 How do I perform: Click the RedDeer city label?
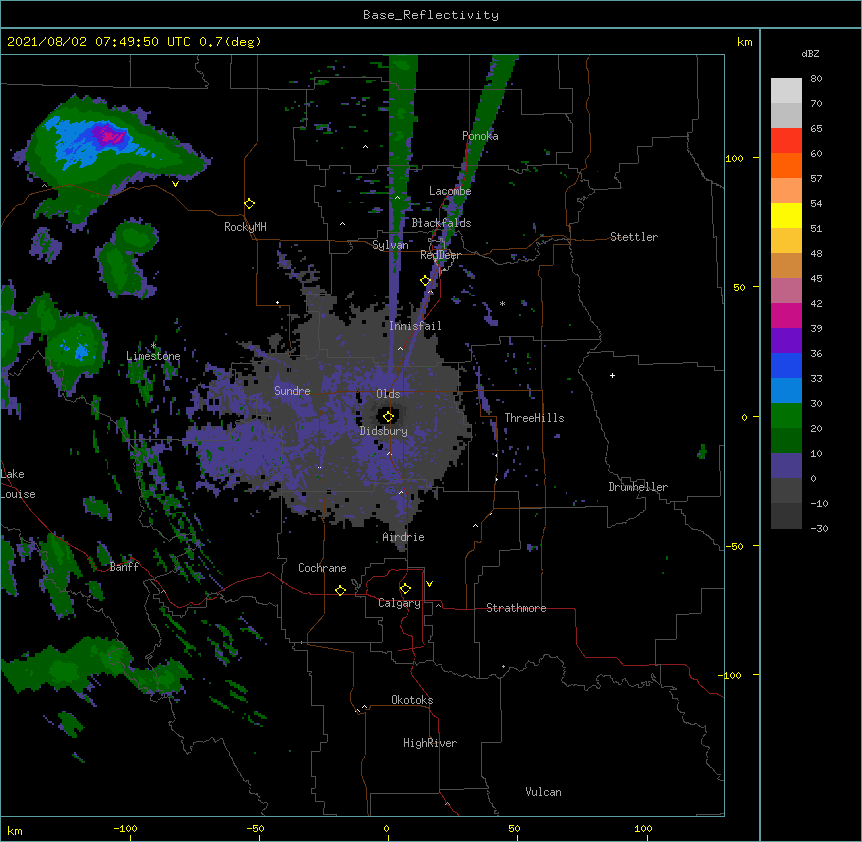440,255
